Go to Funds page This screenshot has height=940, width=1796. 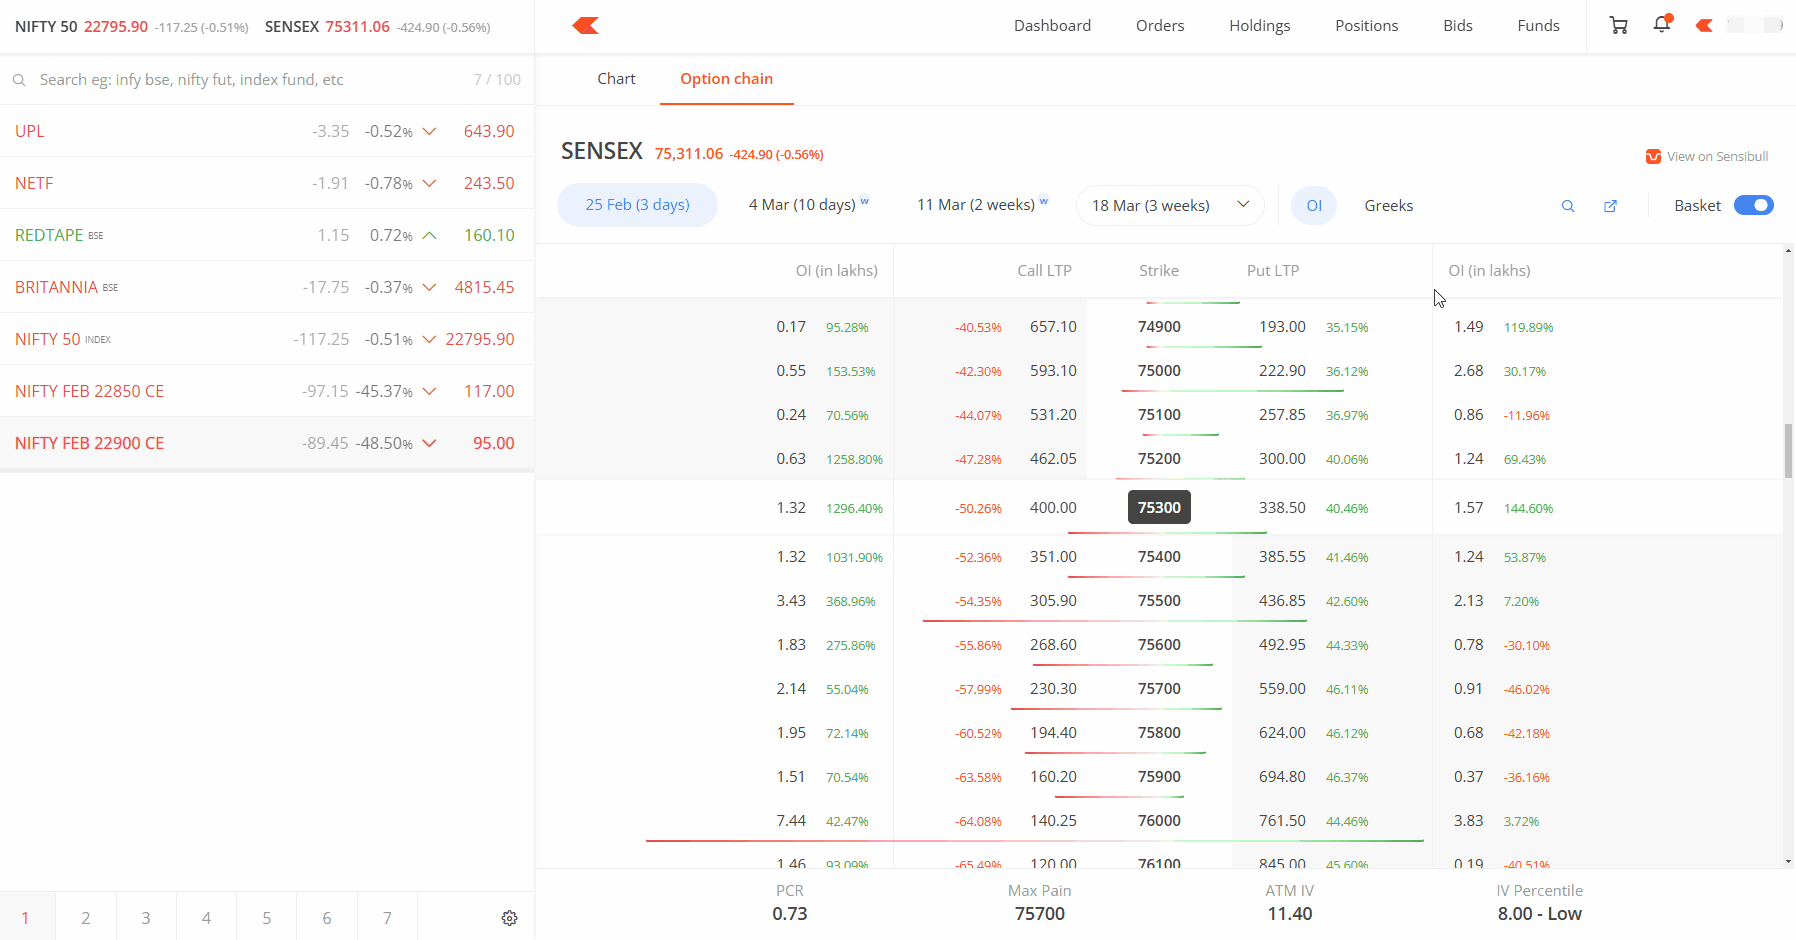tap(1538, 26)
